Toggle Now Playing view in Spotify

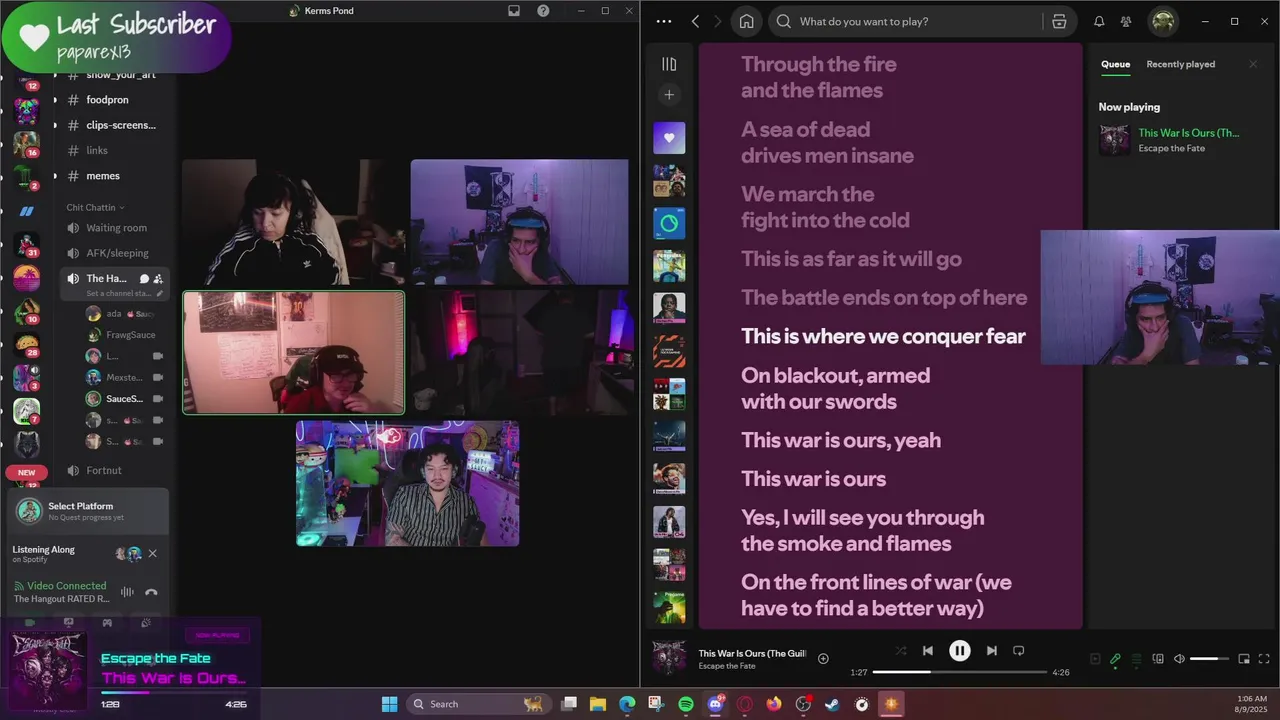[x=1095, y=659]
